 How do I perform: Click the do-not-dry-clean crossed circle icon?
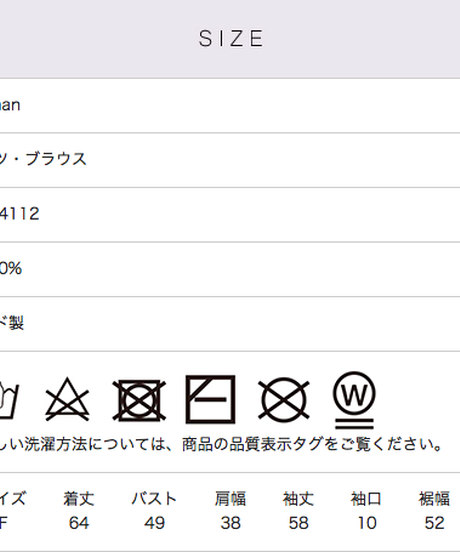click(x=284, y=400)
